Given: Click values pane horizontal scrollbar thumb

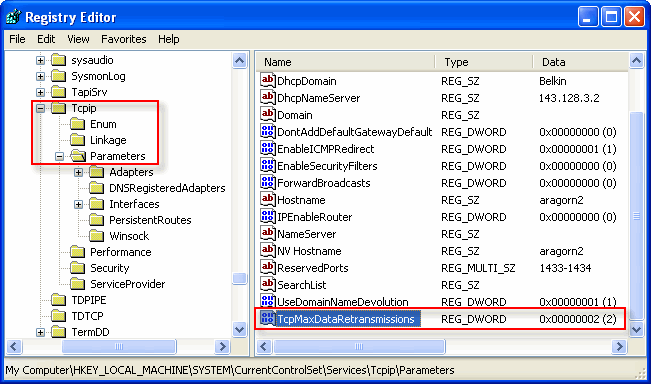Looking at the screenshot, I should point(359,346).
